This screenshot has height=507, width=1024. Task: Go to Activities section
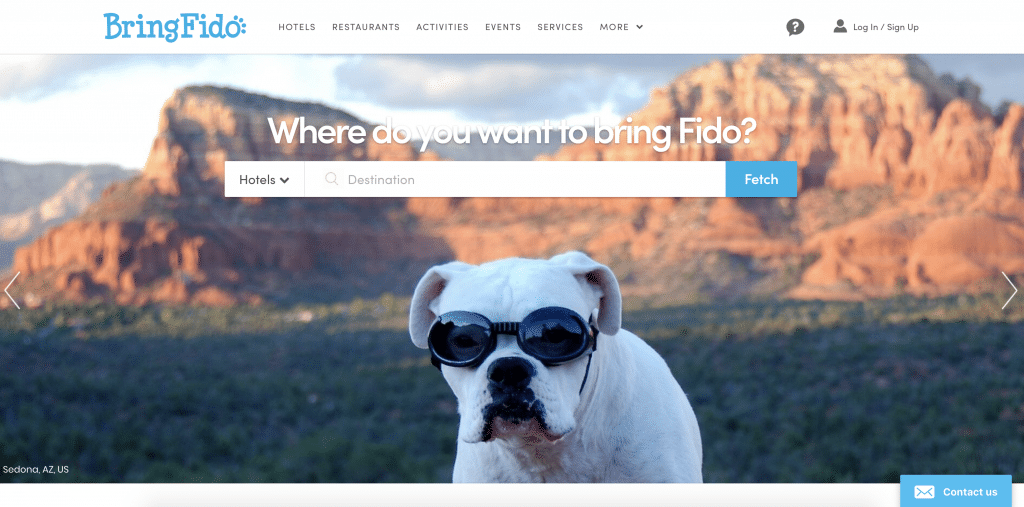tap(442, 27)
